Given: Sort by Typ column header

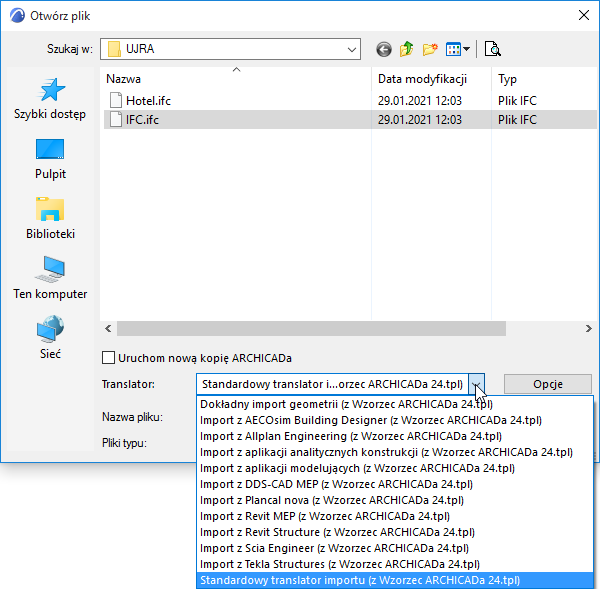Looking at the screenshot, I should click(545, 79).
